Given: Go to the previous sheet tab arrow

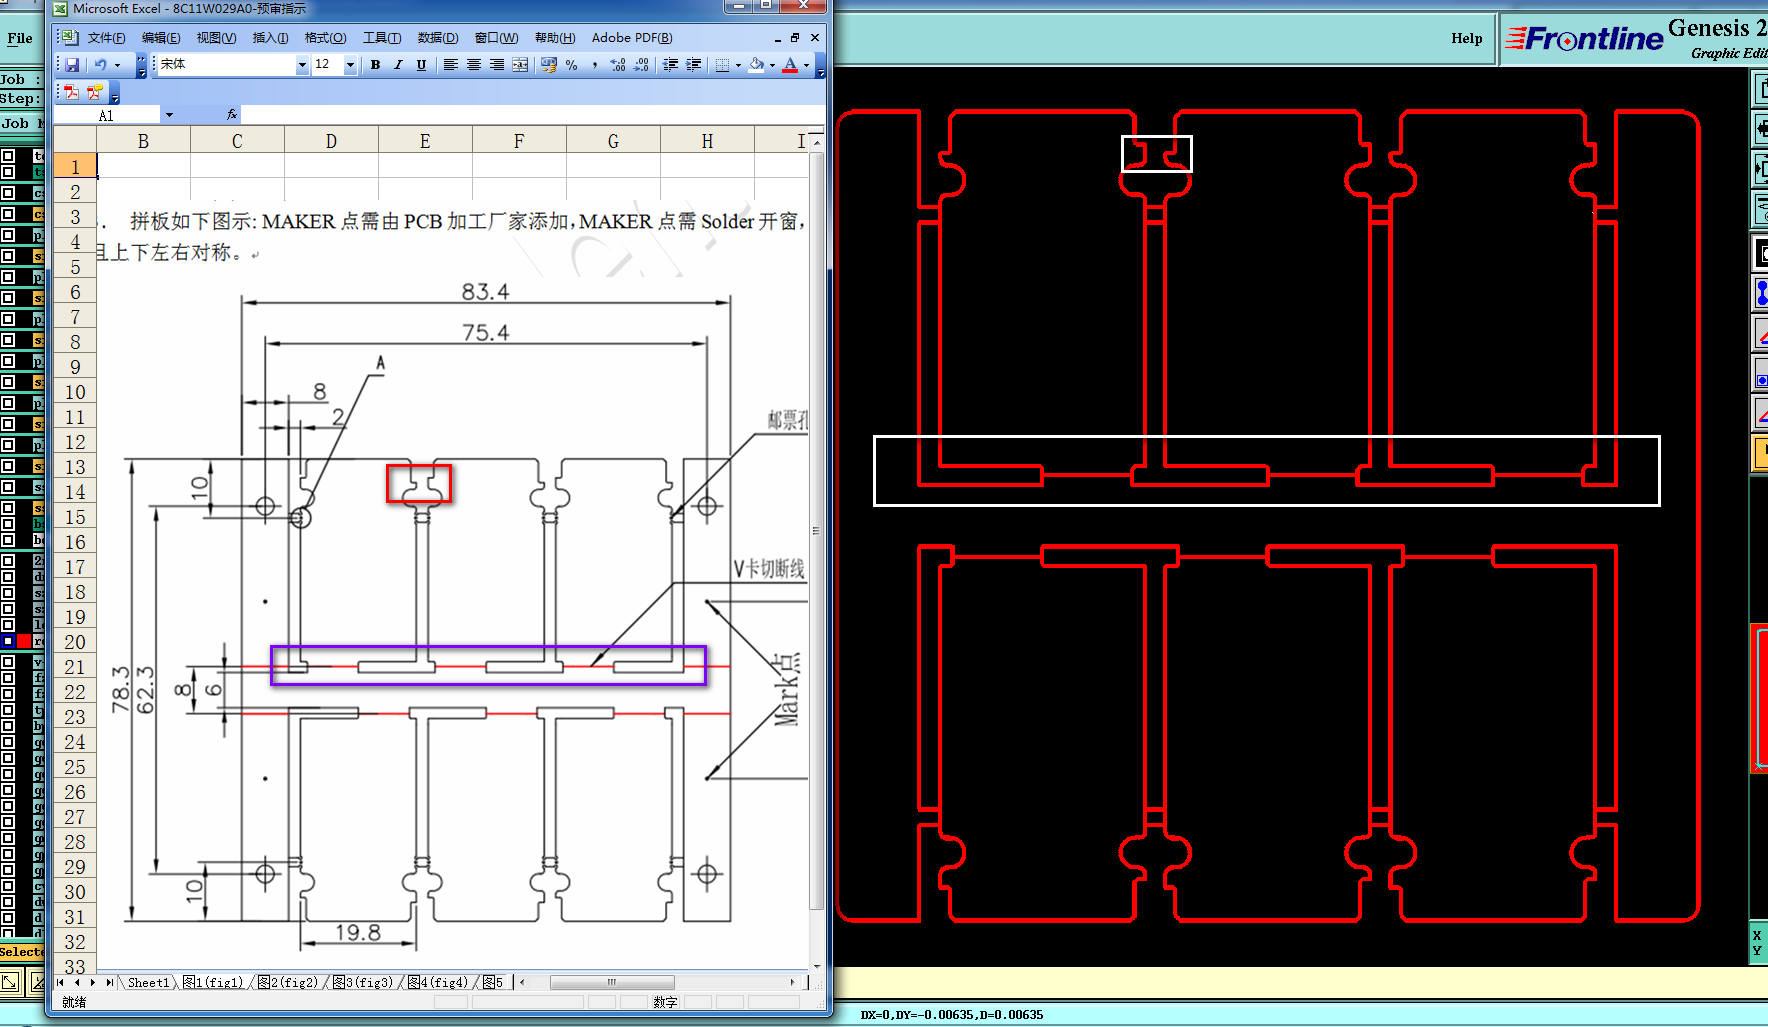Looking at the screenshot, I should click(x=77, y=983).
